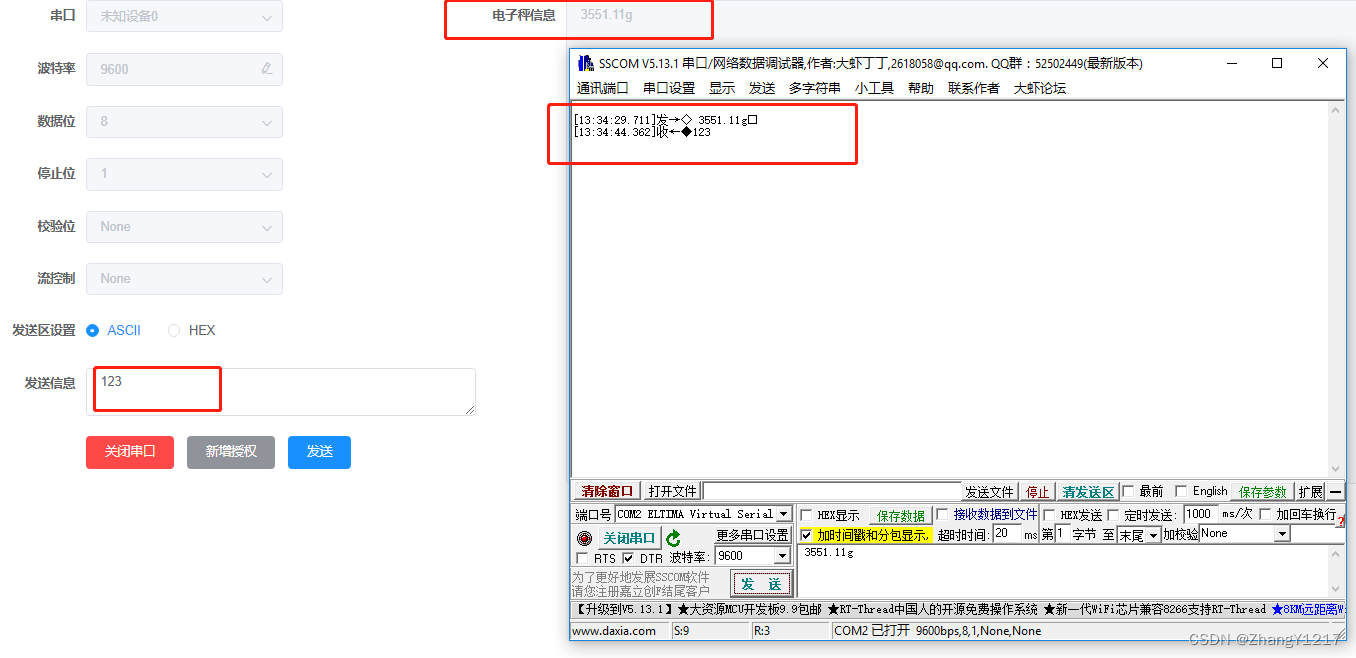Screen dimensions: 1356x658
Task: Open the 停止位 dropdown showing 1
Action: click(x=184, y=174)
